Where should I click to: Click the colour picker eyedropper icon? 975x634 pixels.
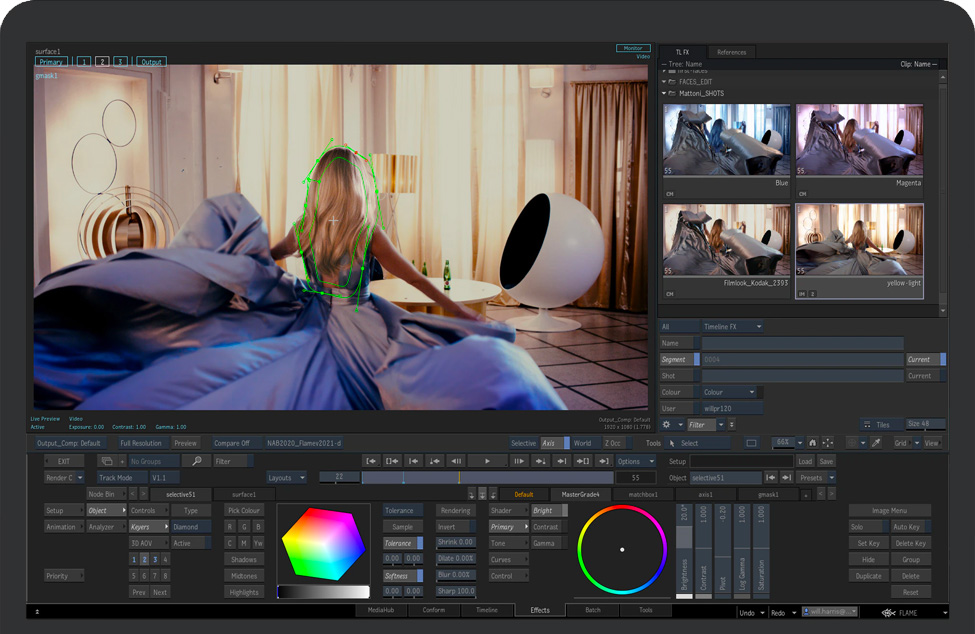[875, 443]
